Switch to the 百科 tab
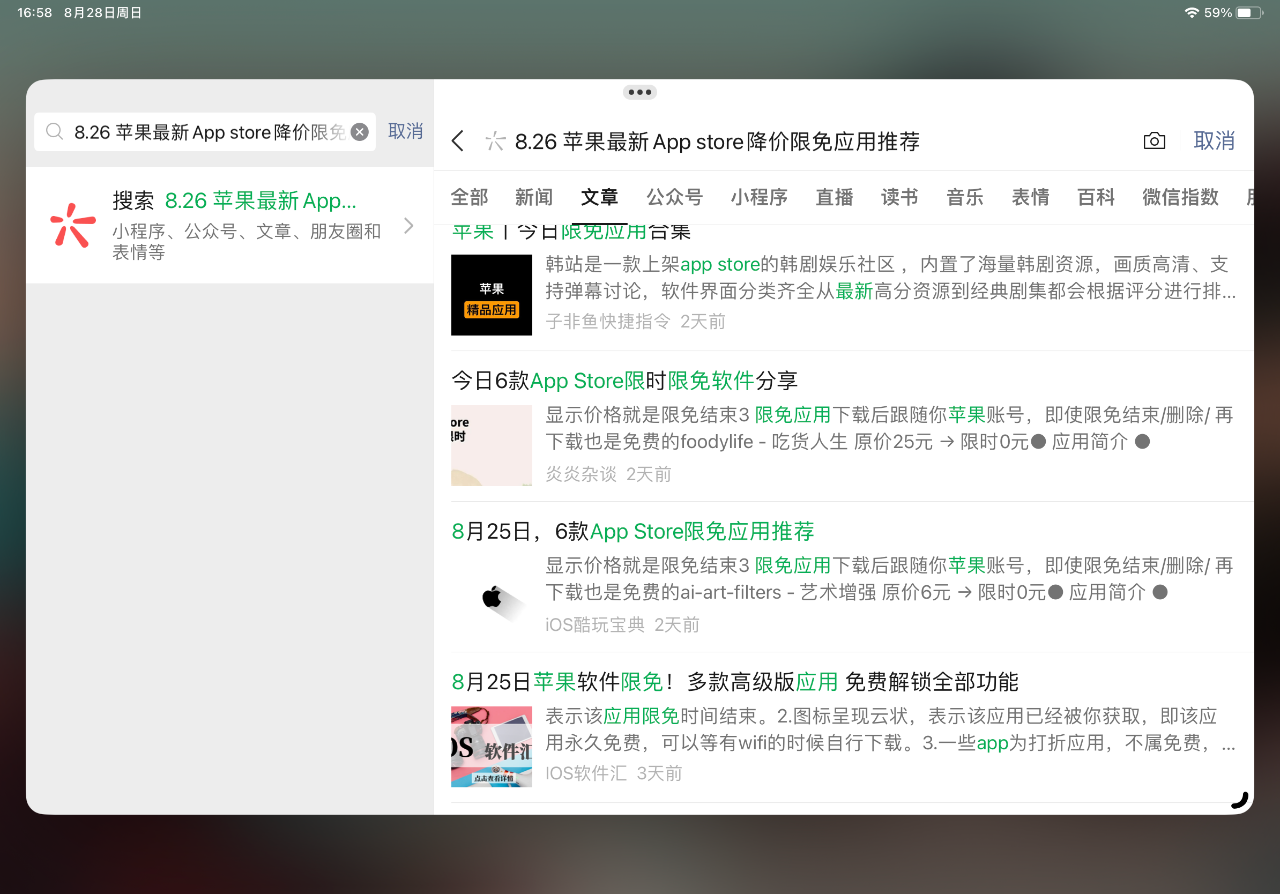The height and width of the screenshot is (894, 1280). 1096,197
